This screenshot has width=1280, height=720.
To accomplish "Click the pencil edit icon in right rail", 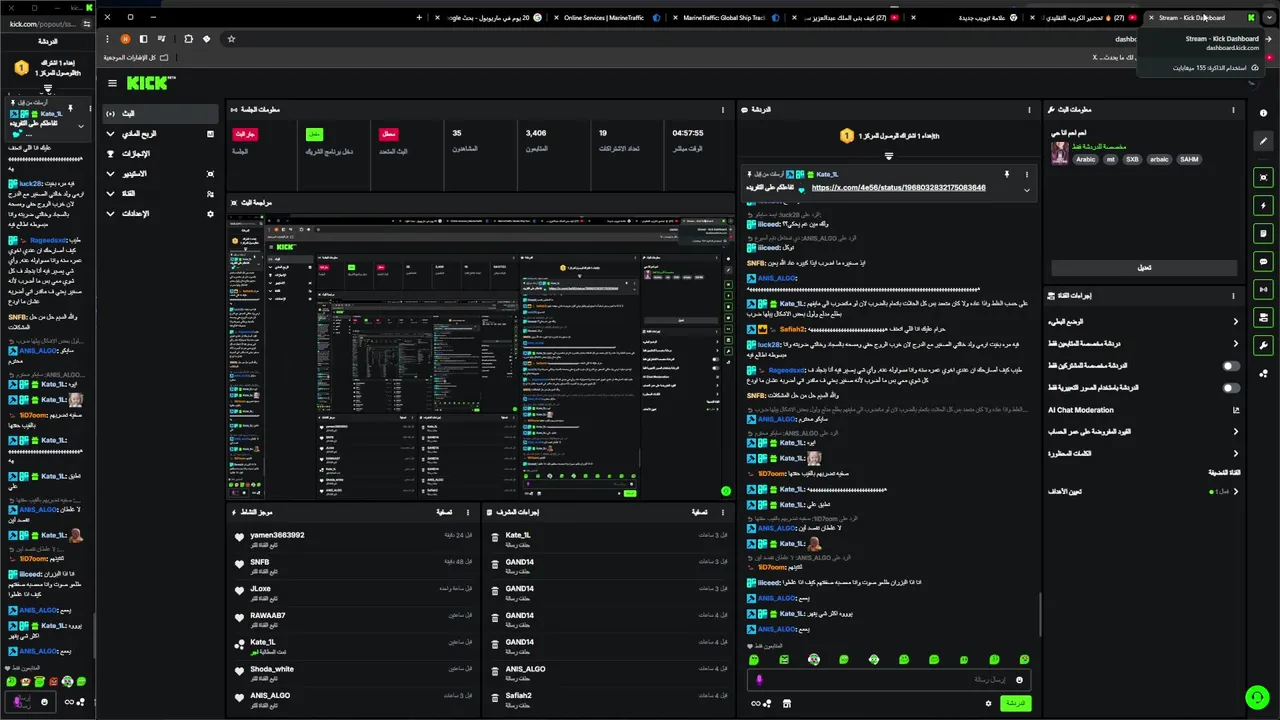I will [x=1264, y=141].
